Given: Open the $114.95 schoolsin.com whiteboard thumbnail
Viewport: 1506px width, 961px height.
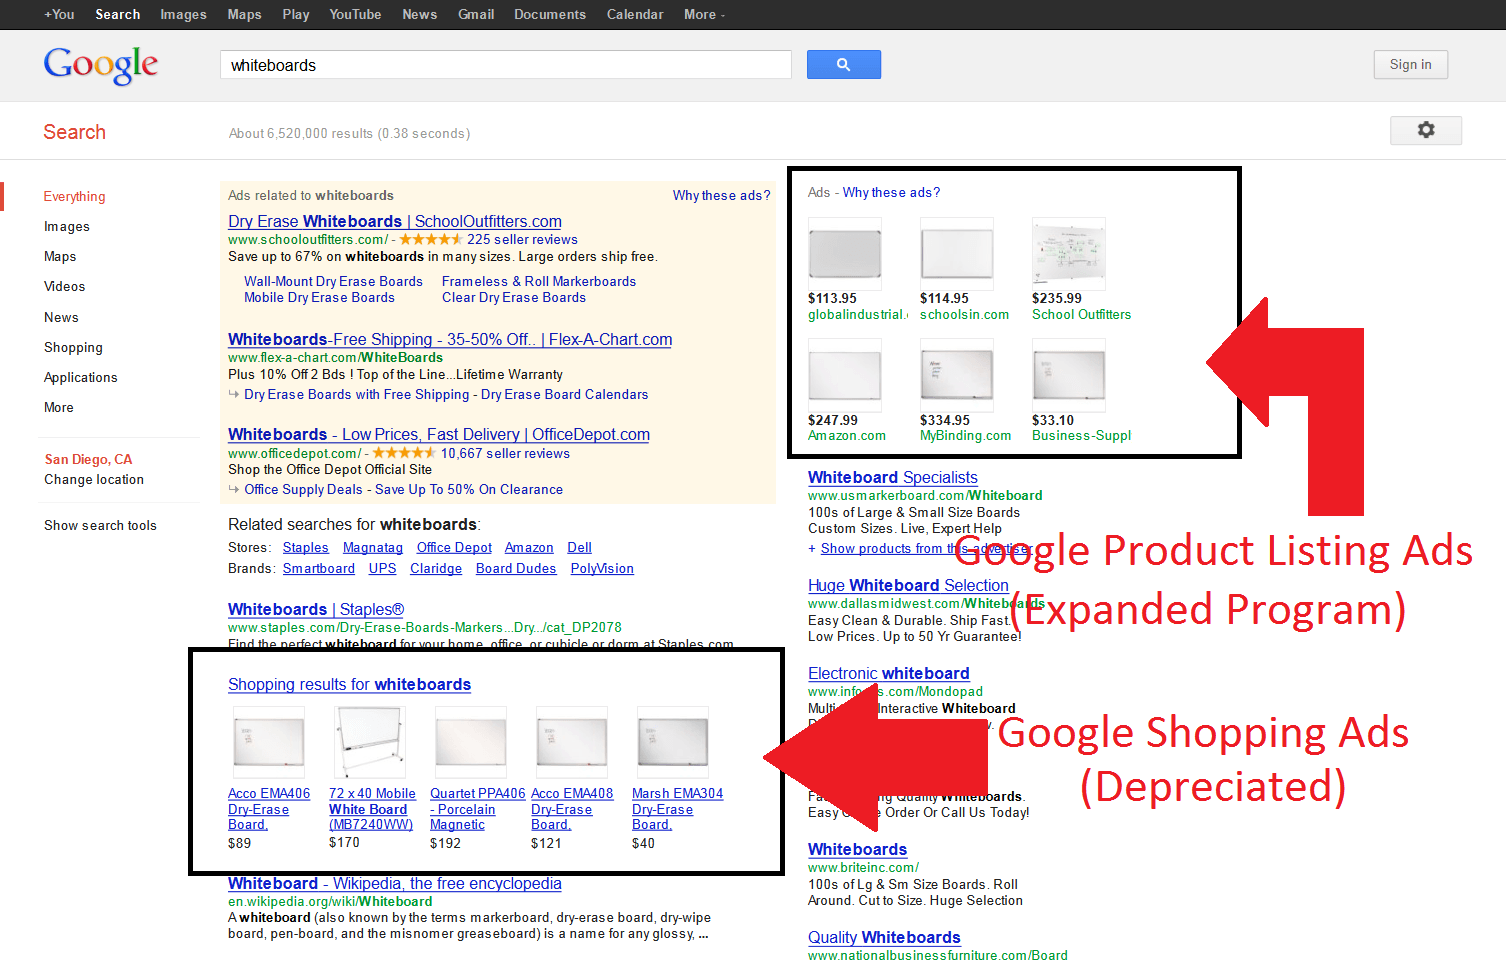Looking at the screenshot, I should coord(957,253).
